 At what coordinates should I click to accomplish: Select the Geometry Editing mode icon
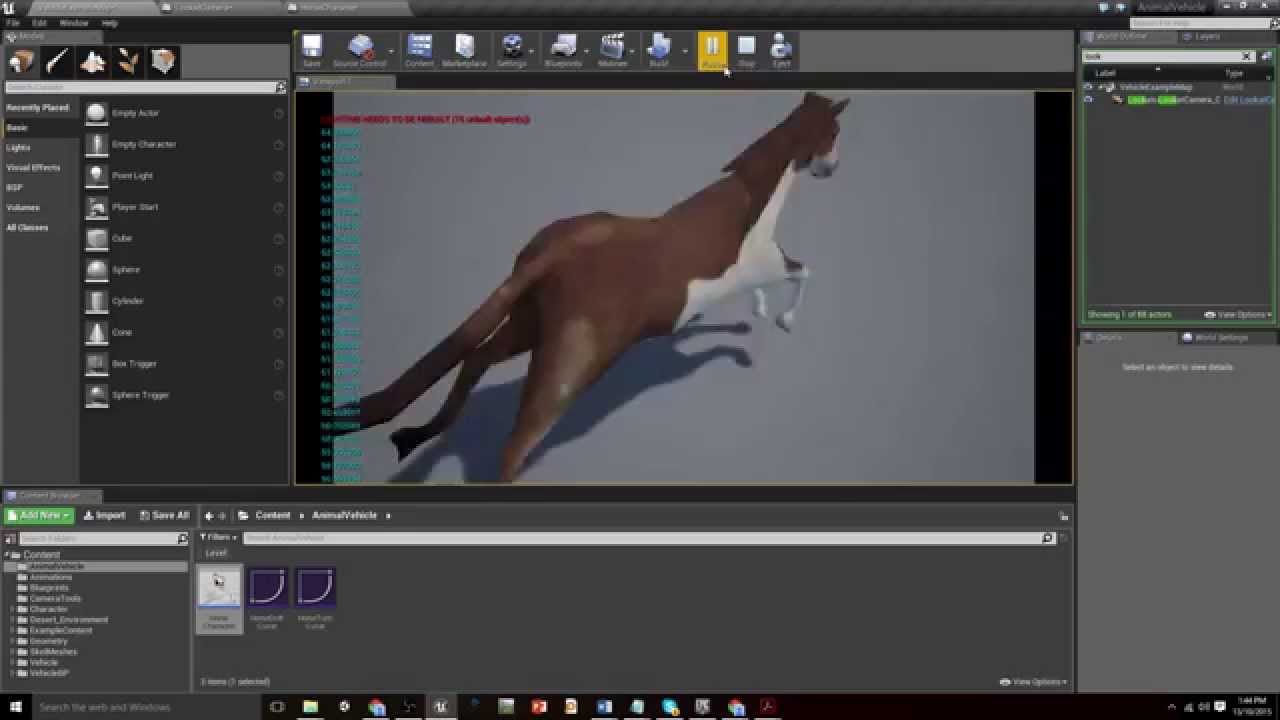tap(164, 62)
